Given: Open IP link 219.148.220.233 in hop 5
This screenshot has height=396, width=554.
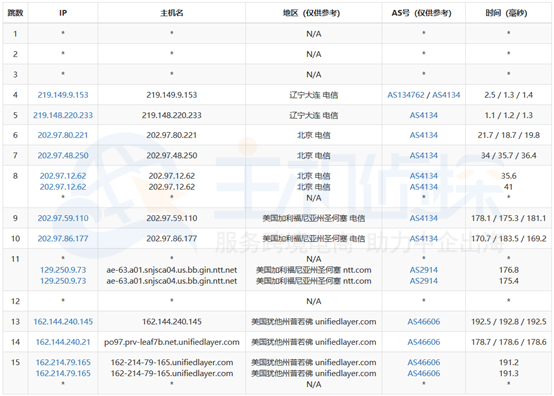Looking at the screenshot, I should coord(63,115).
